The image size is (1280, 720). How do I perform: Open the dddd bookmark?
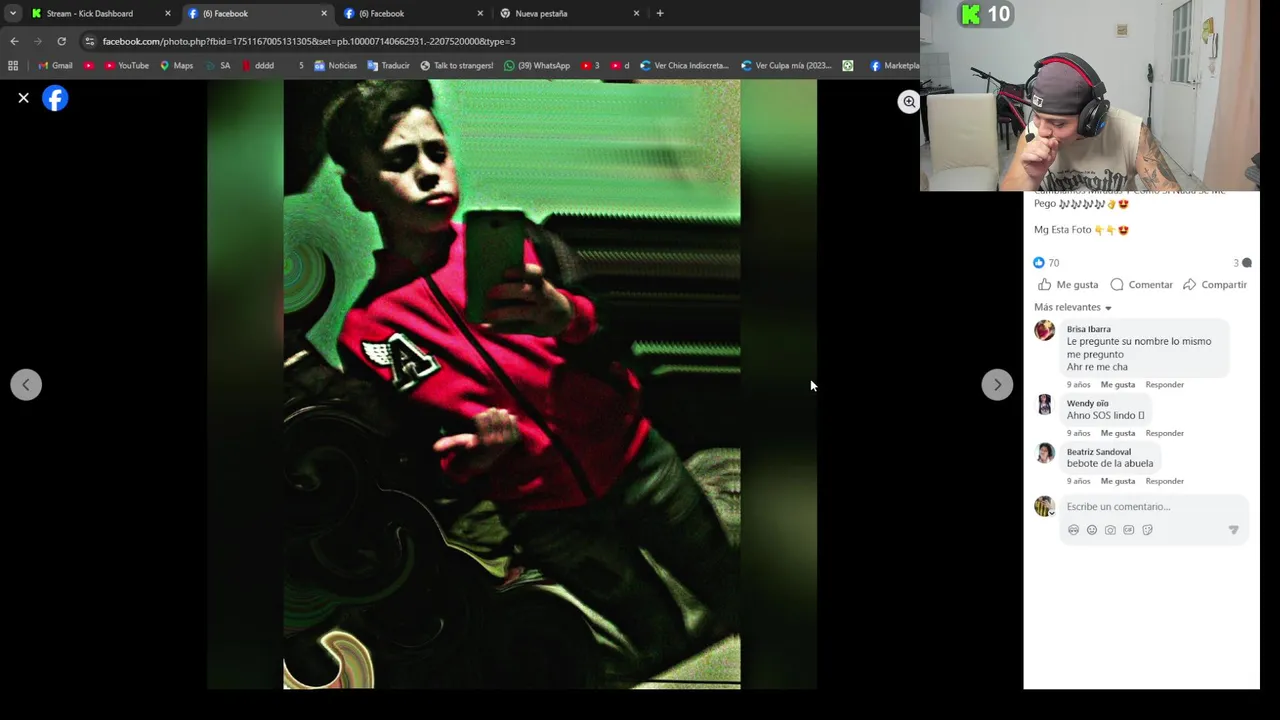tap(257, 66)
